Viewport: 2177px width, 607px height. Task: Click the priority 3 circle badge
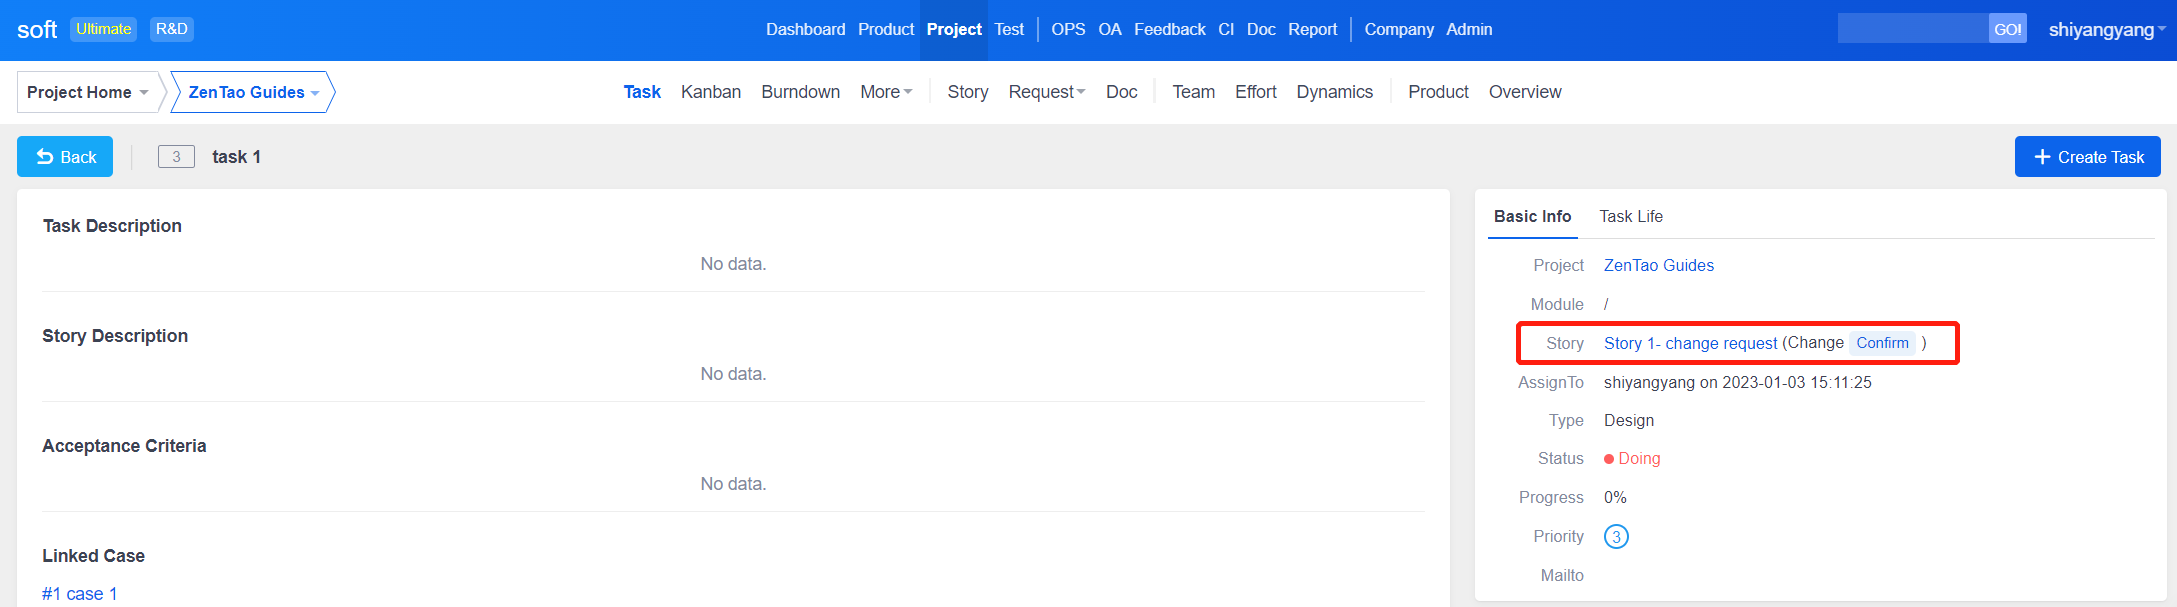[x=1615, y=537]
